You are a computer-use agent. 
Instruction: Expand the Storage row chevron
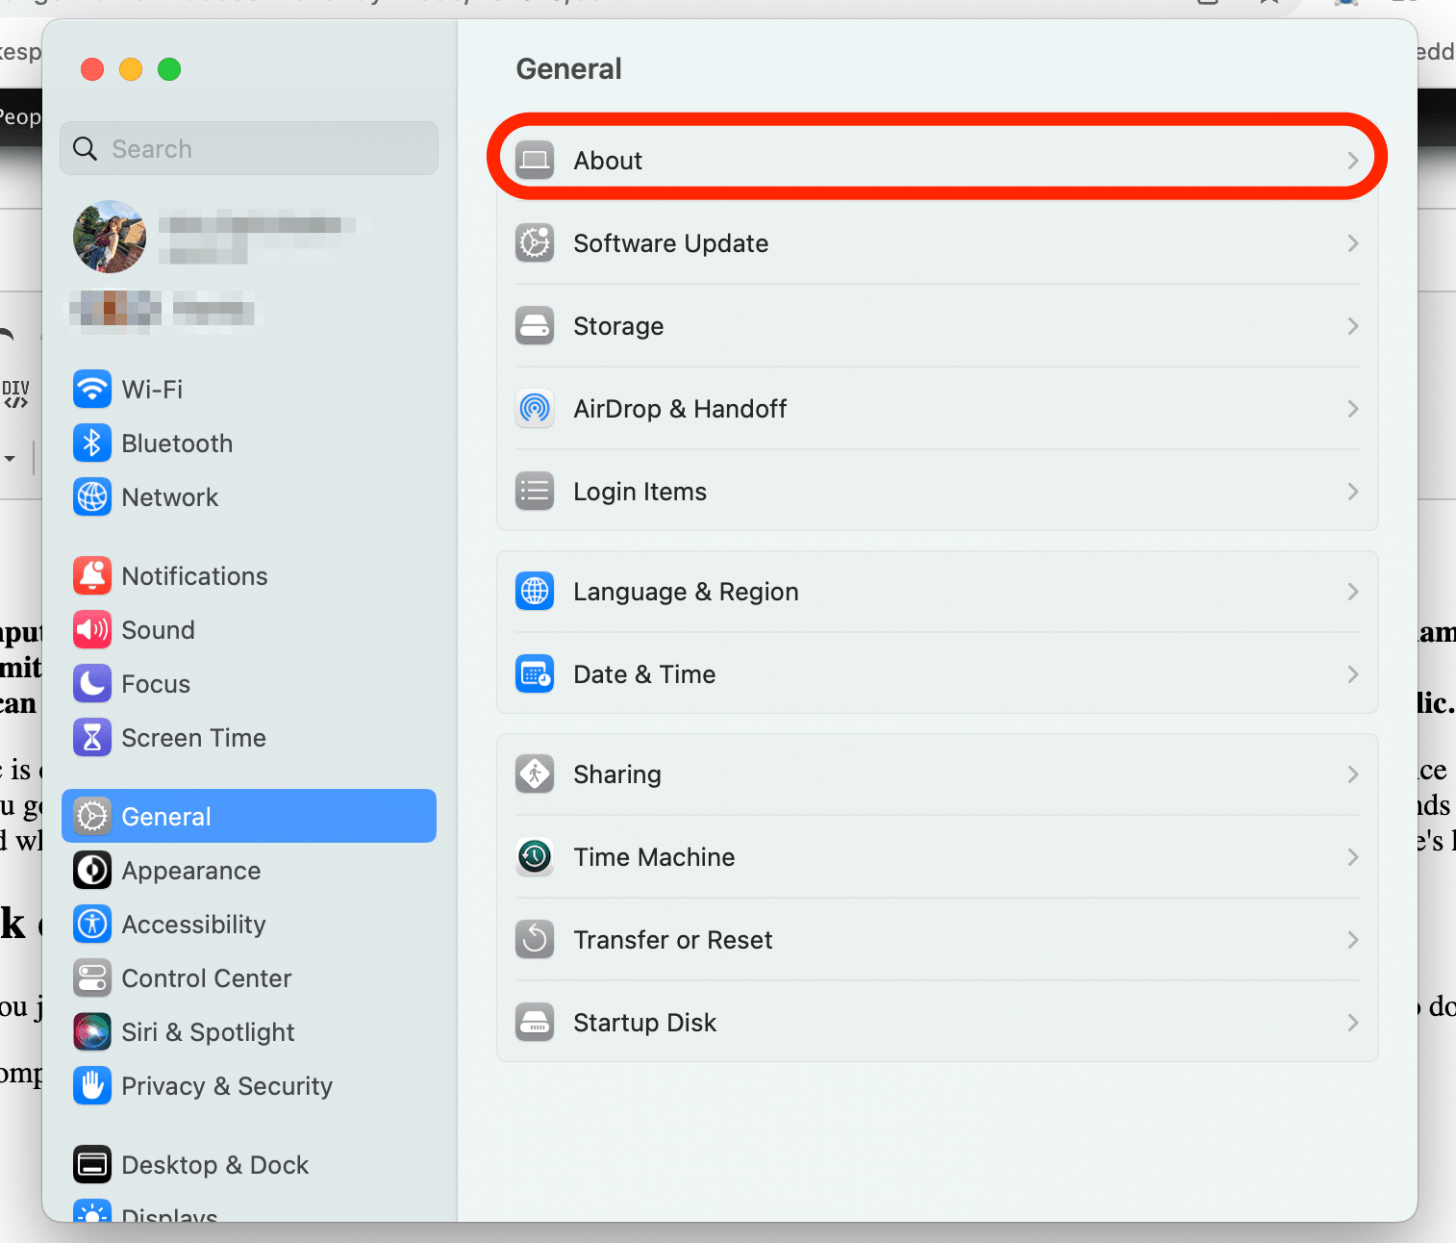(x=1352, y=327)
